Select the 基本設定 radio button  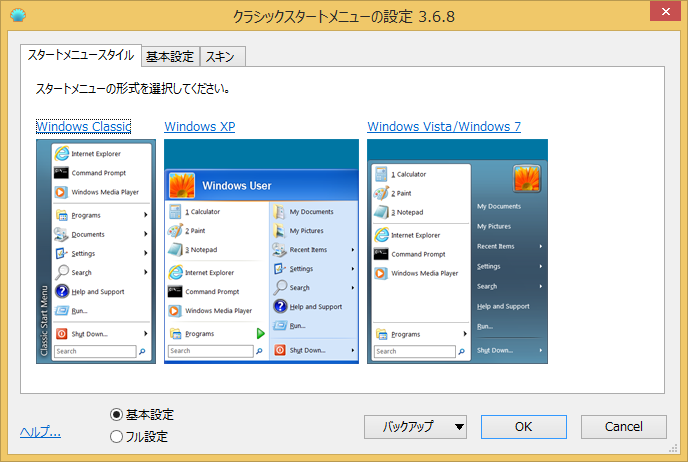pyautogui.click(x=117, y=414)
